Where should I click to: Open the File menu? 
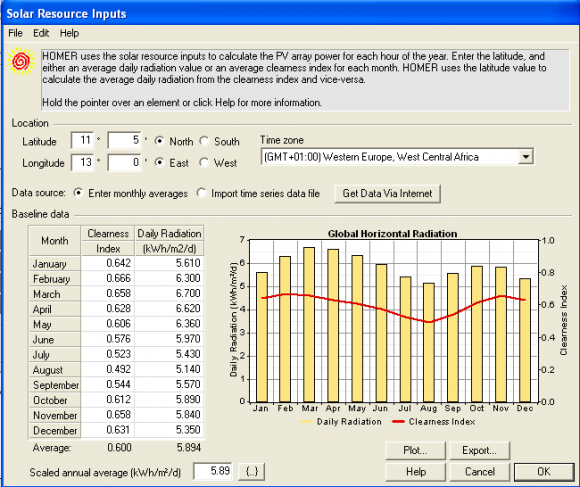pyautogui.click(x=15, y=33)
